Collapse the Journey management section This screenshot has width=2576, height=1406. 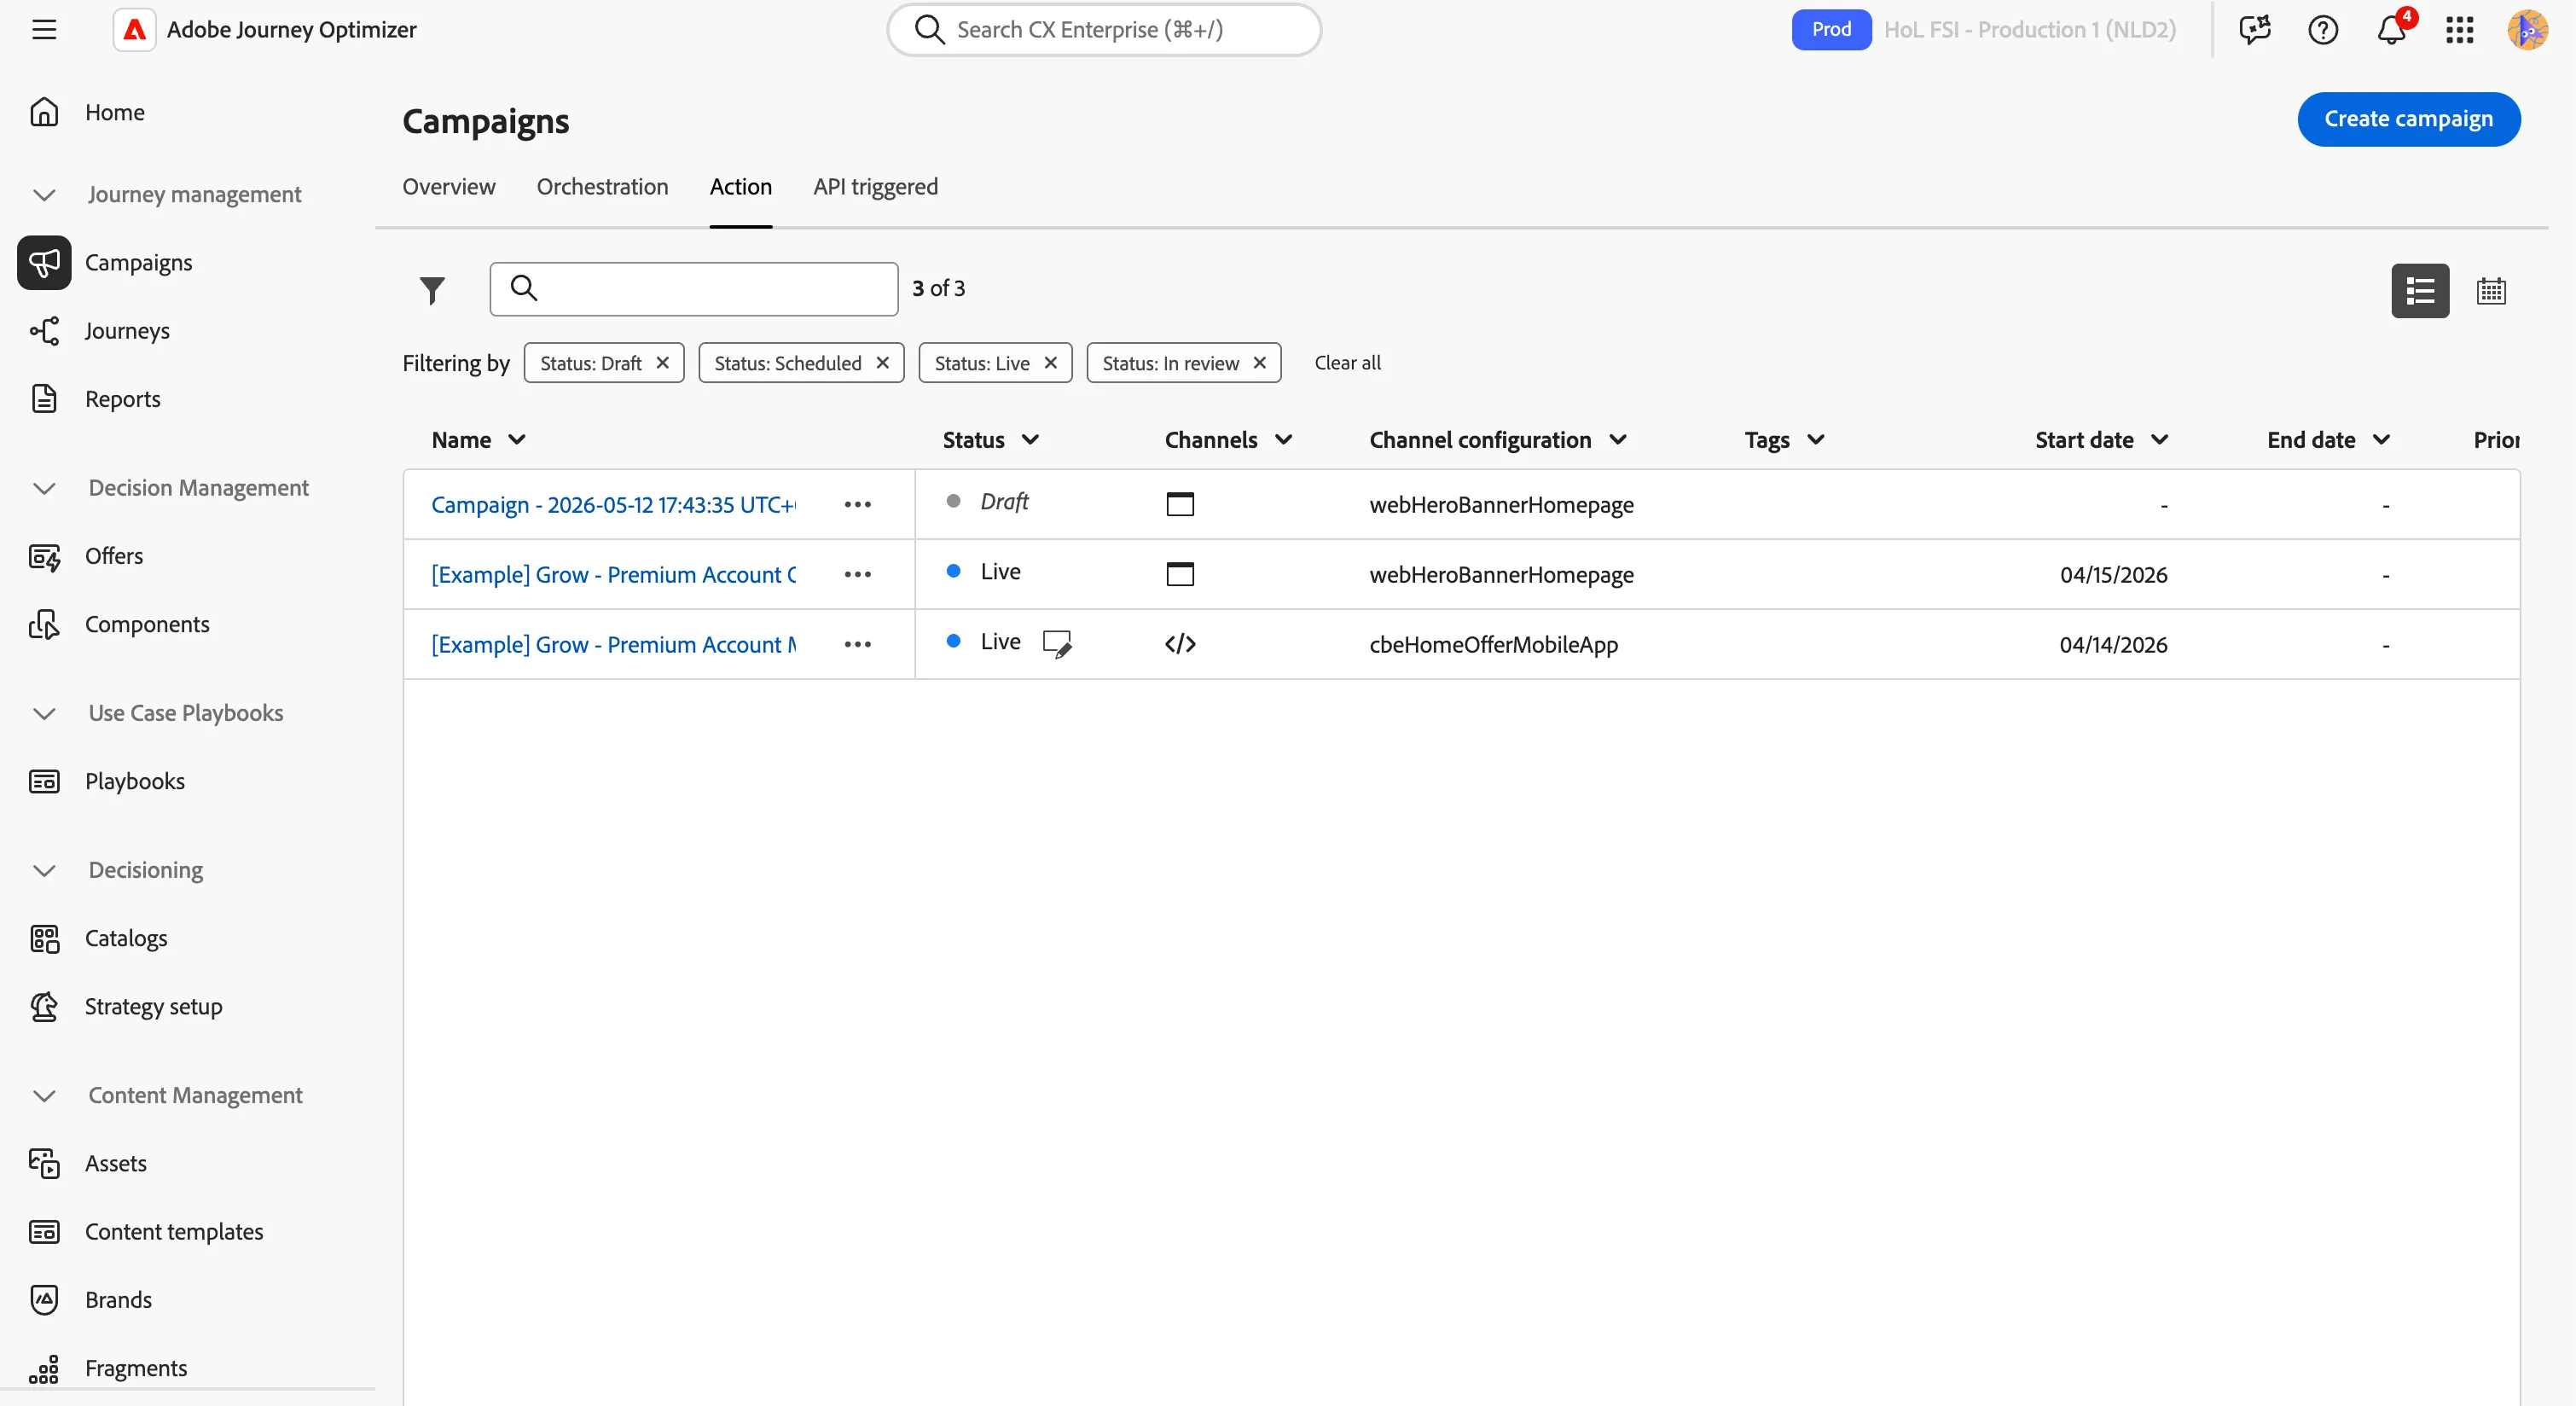[44, 195]
